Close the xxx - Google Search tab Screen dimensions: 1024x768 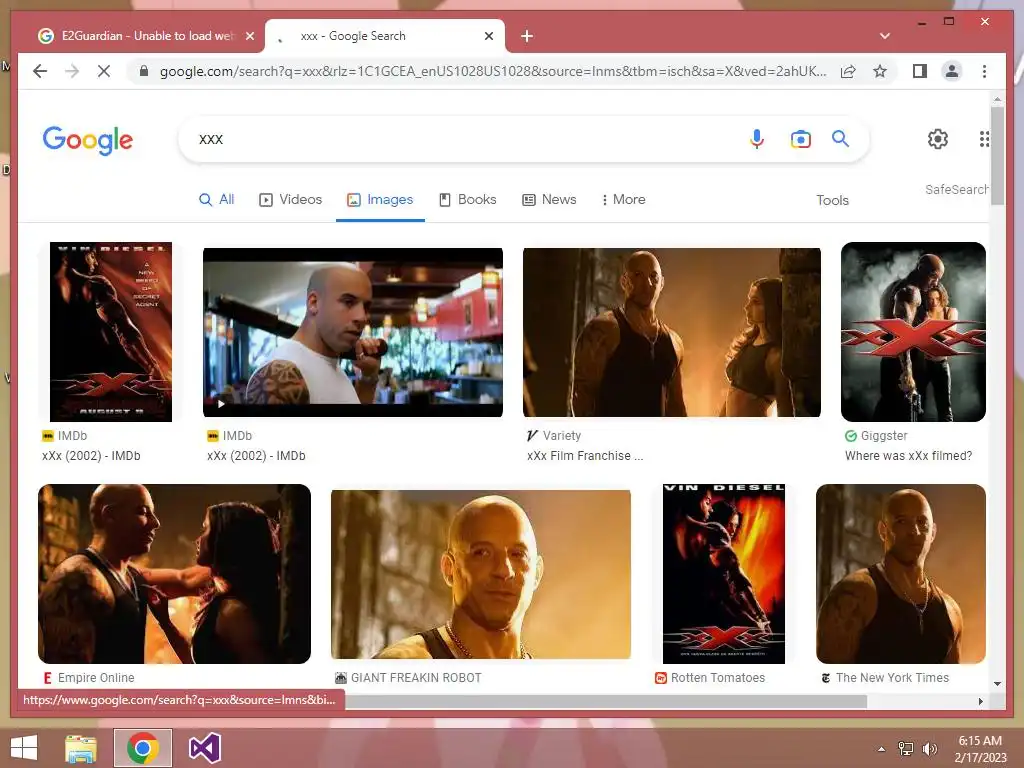tap(488, 36)
